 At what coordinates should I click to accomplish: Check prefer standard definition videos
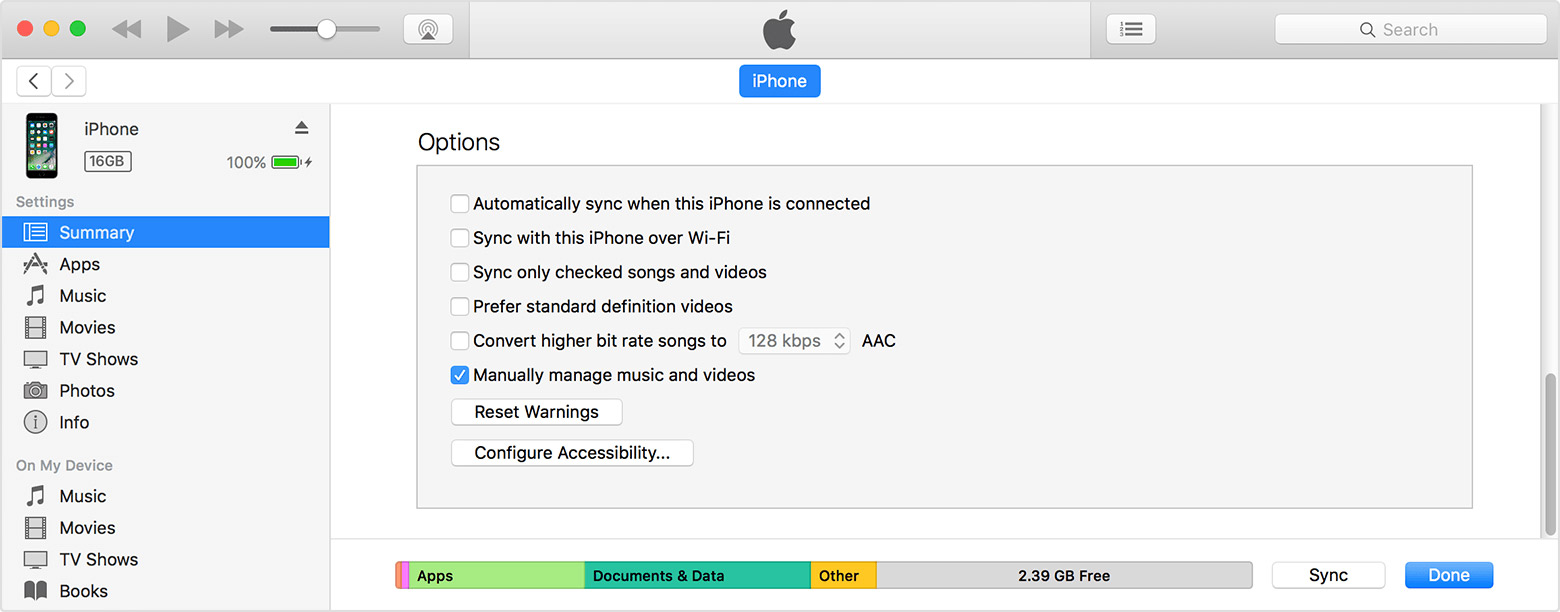[460, 306]
